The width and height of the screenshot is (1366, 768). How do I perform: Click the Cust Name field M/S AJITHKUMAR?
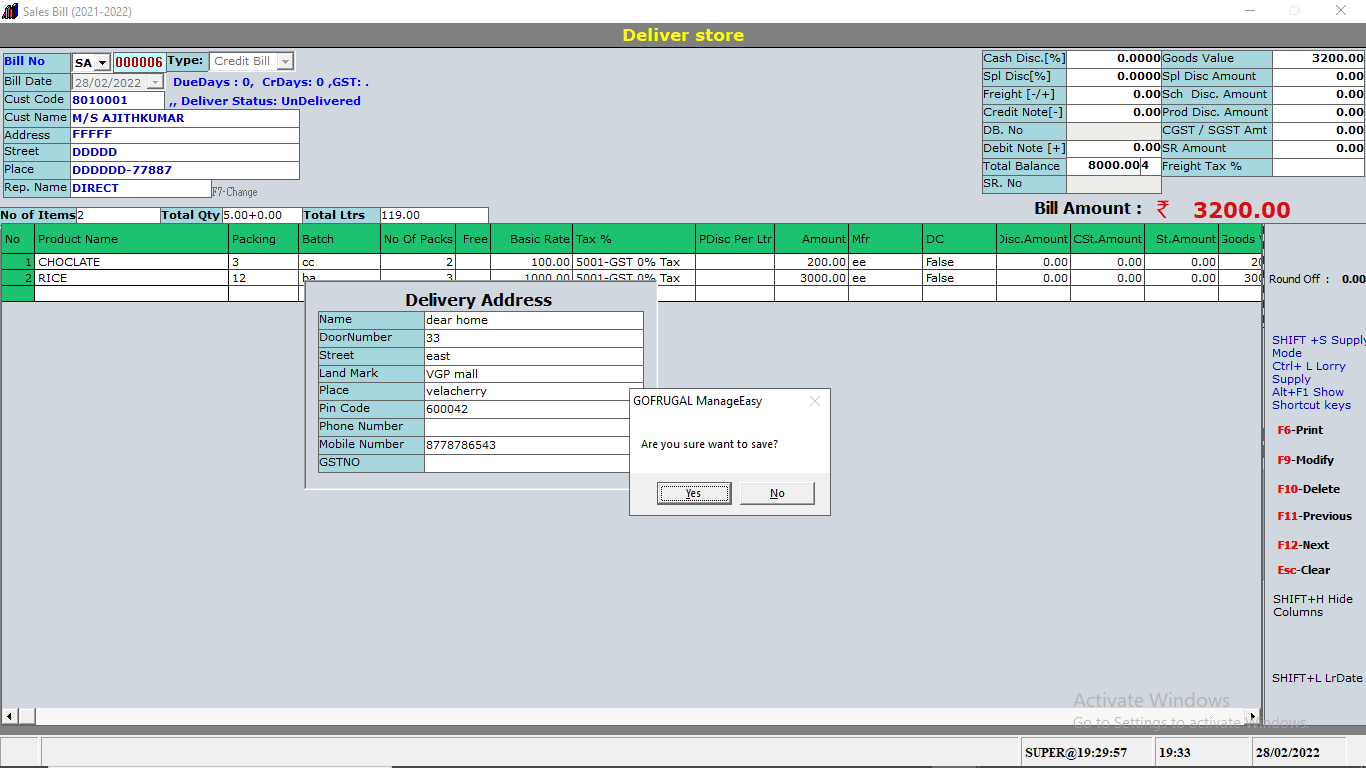pos(185,118)
